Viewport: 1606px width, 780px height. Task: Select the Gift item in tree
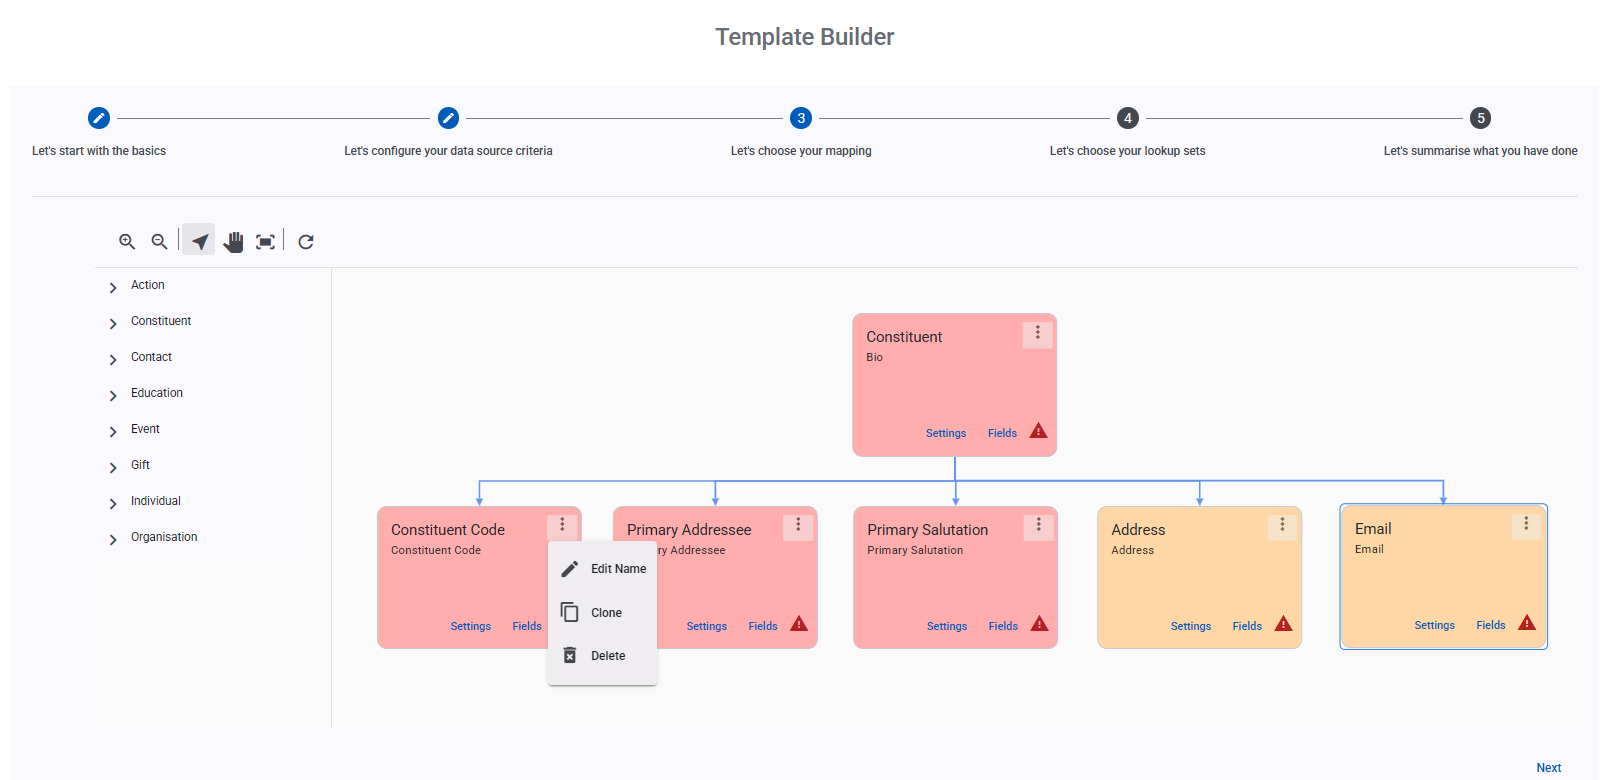[x=140, y=465]
